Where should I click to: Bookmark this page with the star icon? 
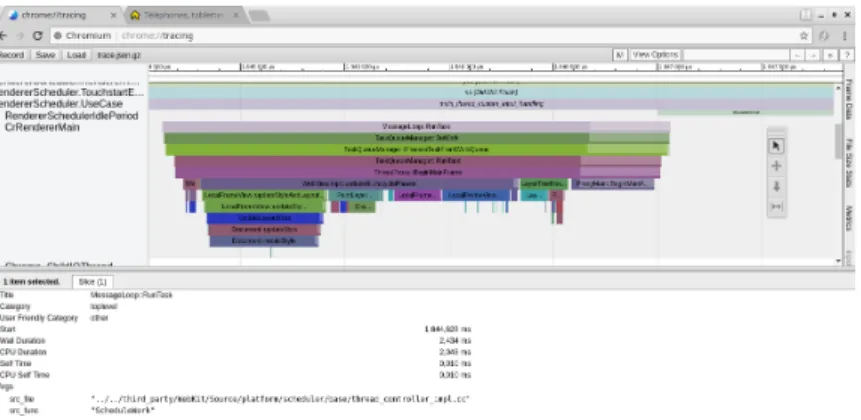pyautogui.click(x=804, y=36)
